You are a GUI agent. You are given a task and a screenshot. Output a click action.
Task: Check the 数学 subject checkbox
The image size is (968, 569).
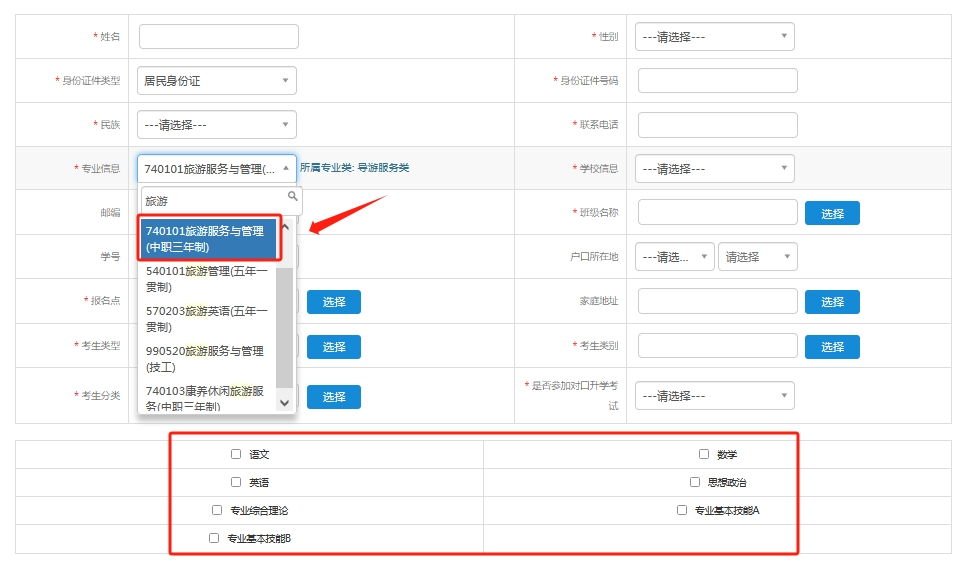click(x=704, y=454)
